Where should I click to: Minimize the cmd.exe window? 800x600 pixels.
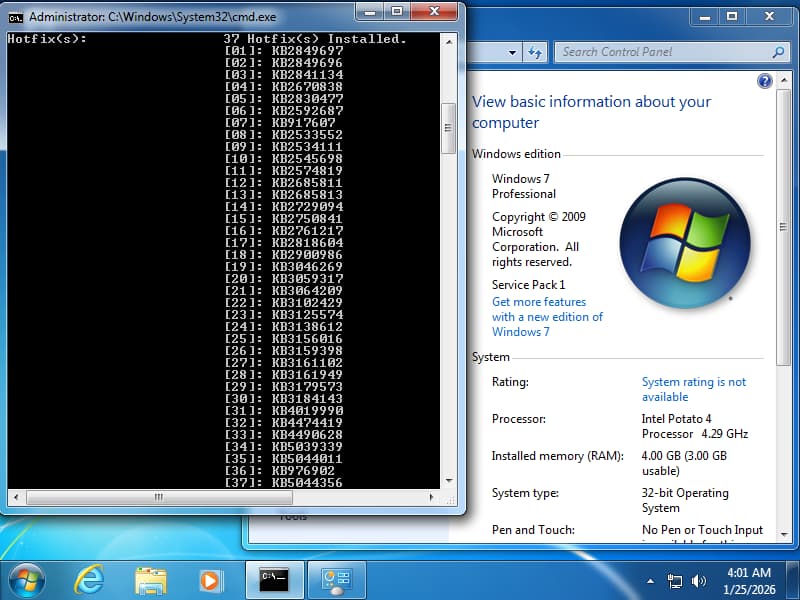pos(371,12)
